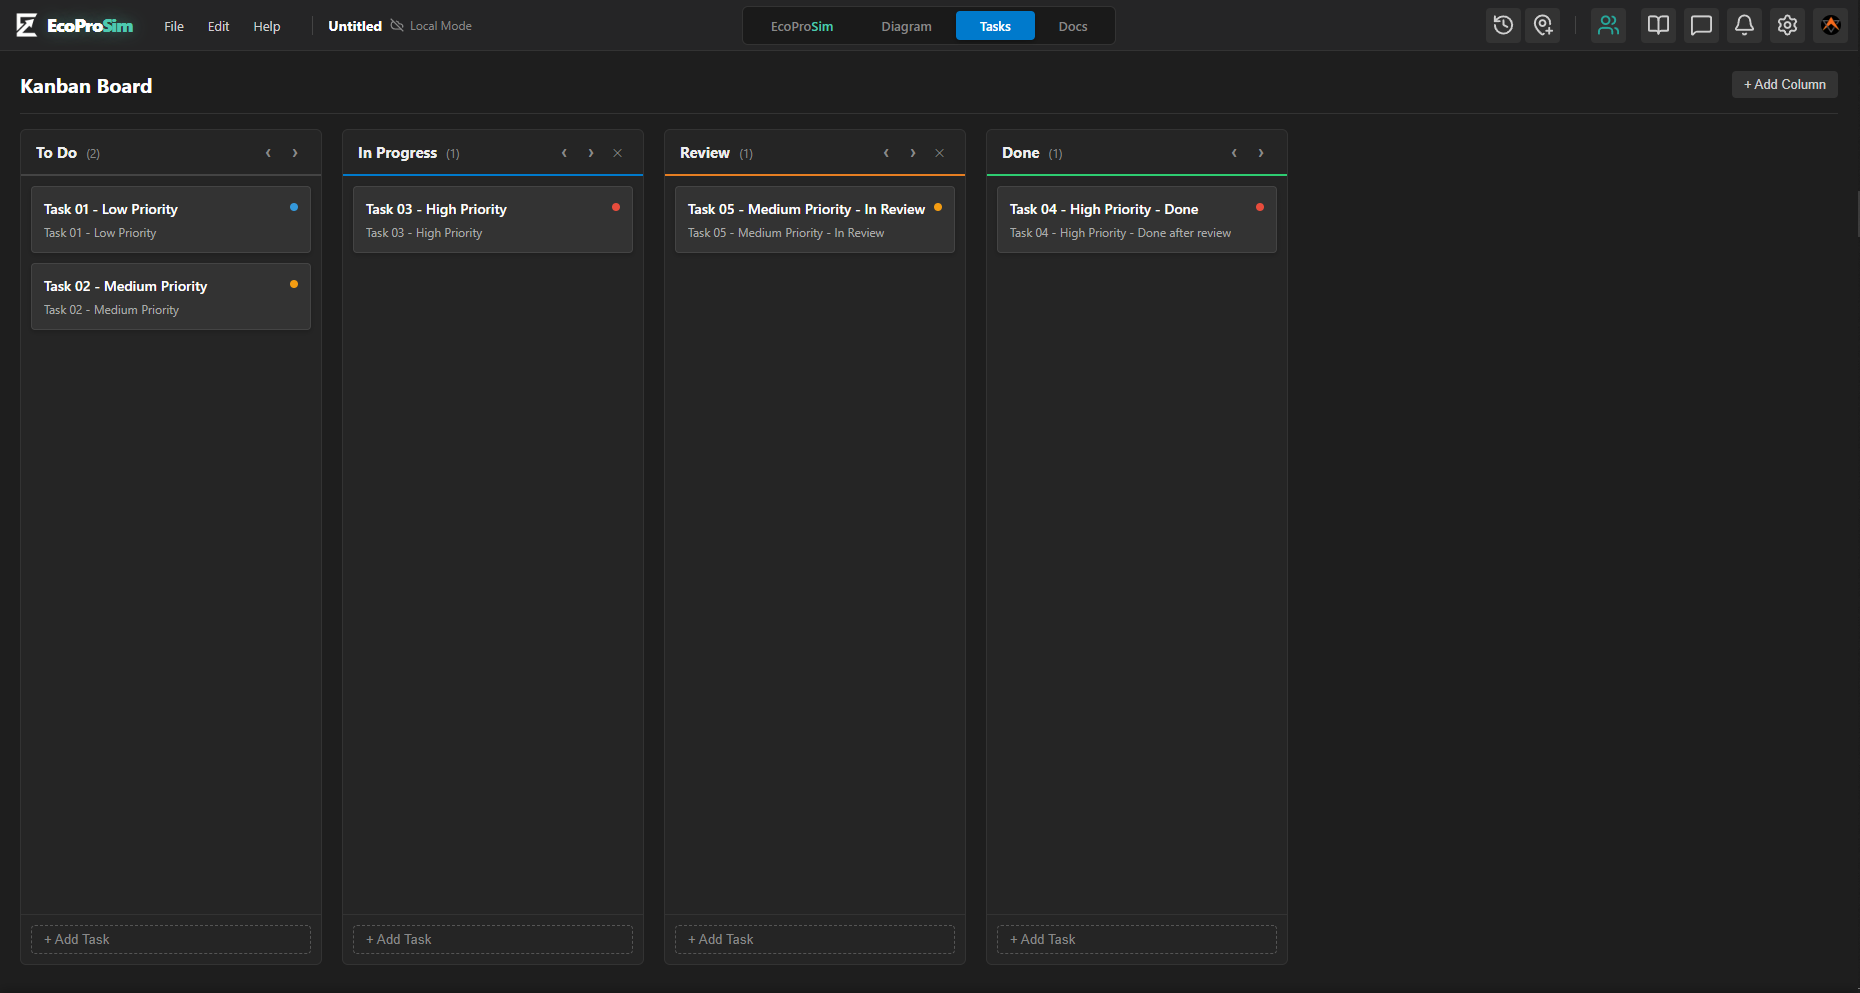
Task: Add a task to the Done column
Action: click(x=1137, y=939)
